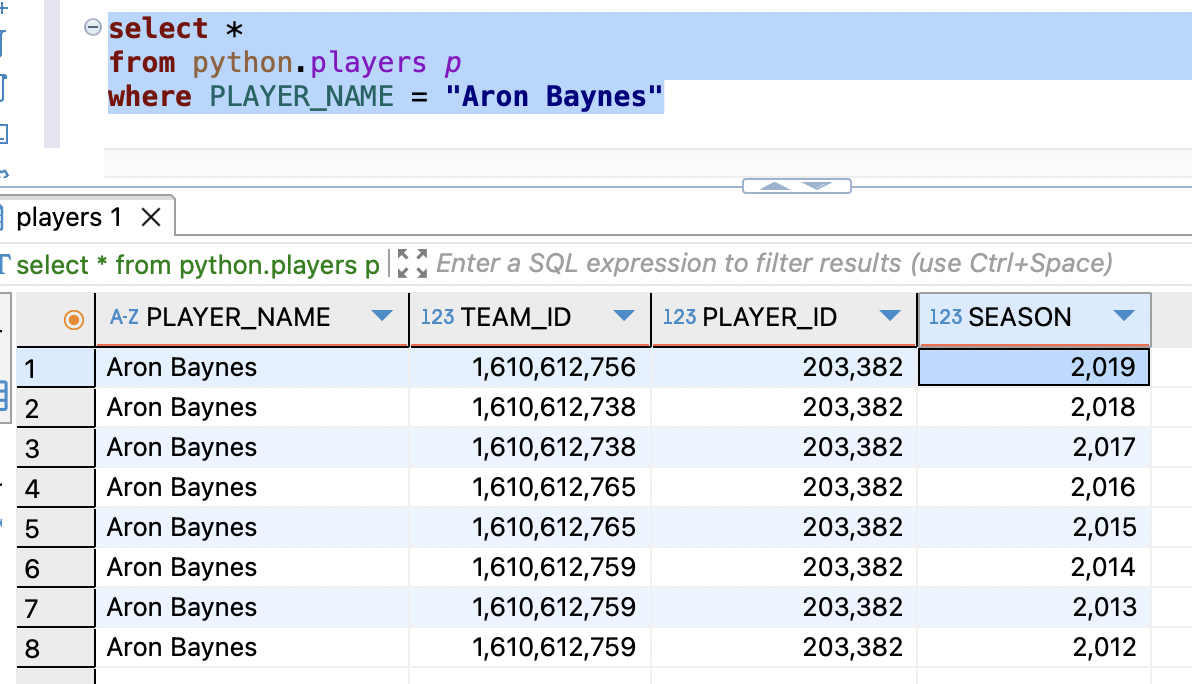Select season cell 2,017
1192x684 pixels.
tap(1034, 447)
